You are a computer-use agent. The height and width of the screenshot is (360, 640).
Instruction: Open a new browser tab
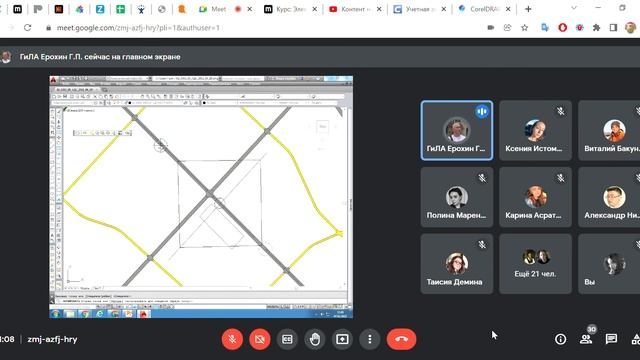[528, 9]
